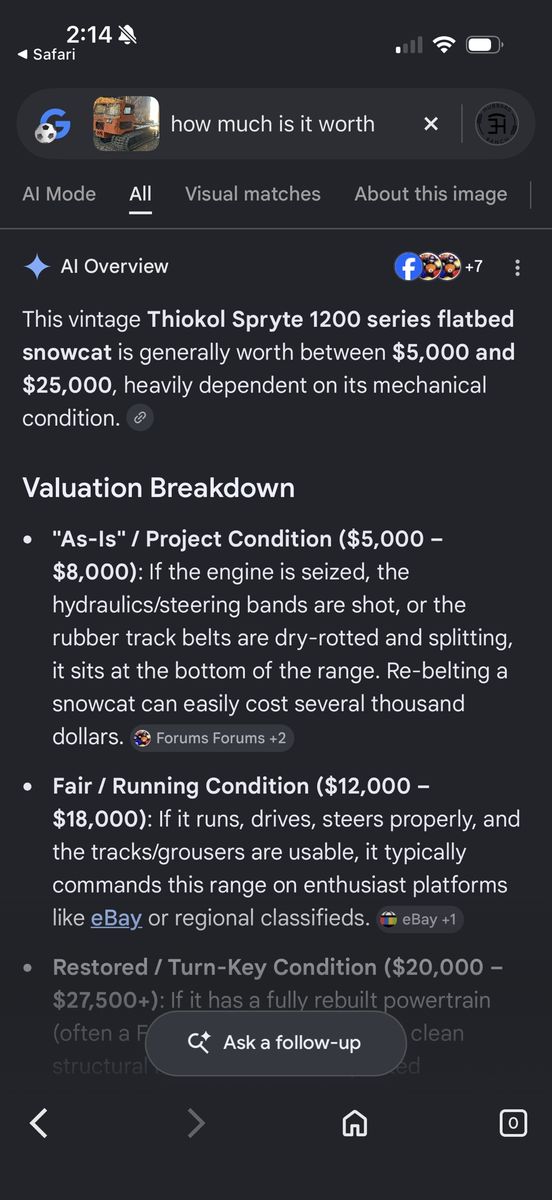Tap the link chip icon after 'condition.'
Image resolution: width=552 pixels, height=1200 pixels.
pyautogui.click(x=141, y=418)
